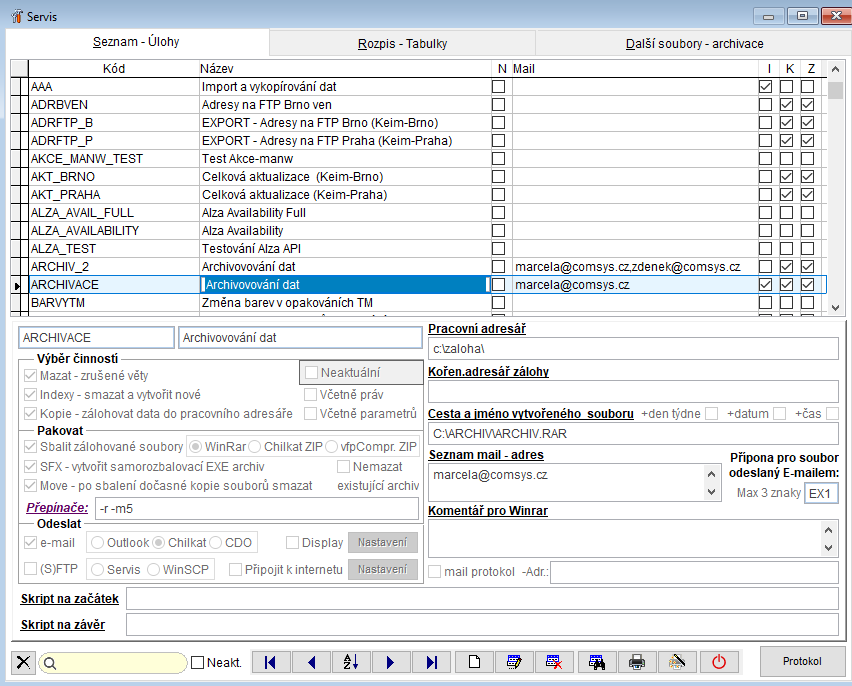Open the Další soubory - archivace tab
Screen dimensions: 852x686
(x=694, y=43)
